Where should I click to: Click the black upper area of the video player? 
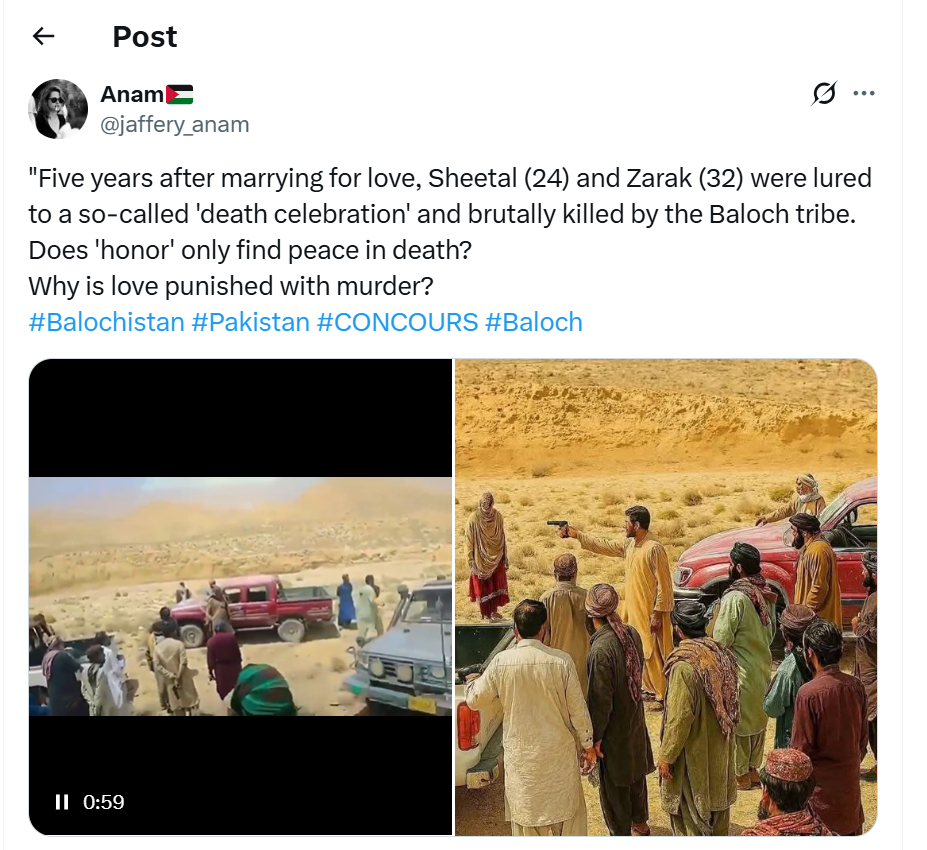tap(241, 418)
